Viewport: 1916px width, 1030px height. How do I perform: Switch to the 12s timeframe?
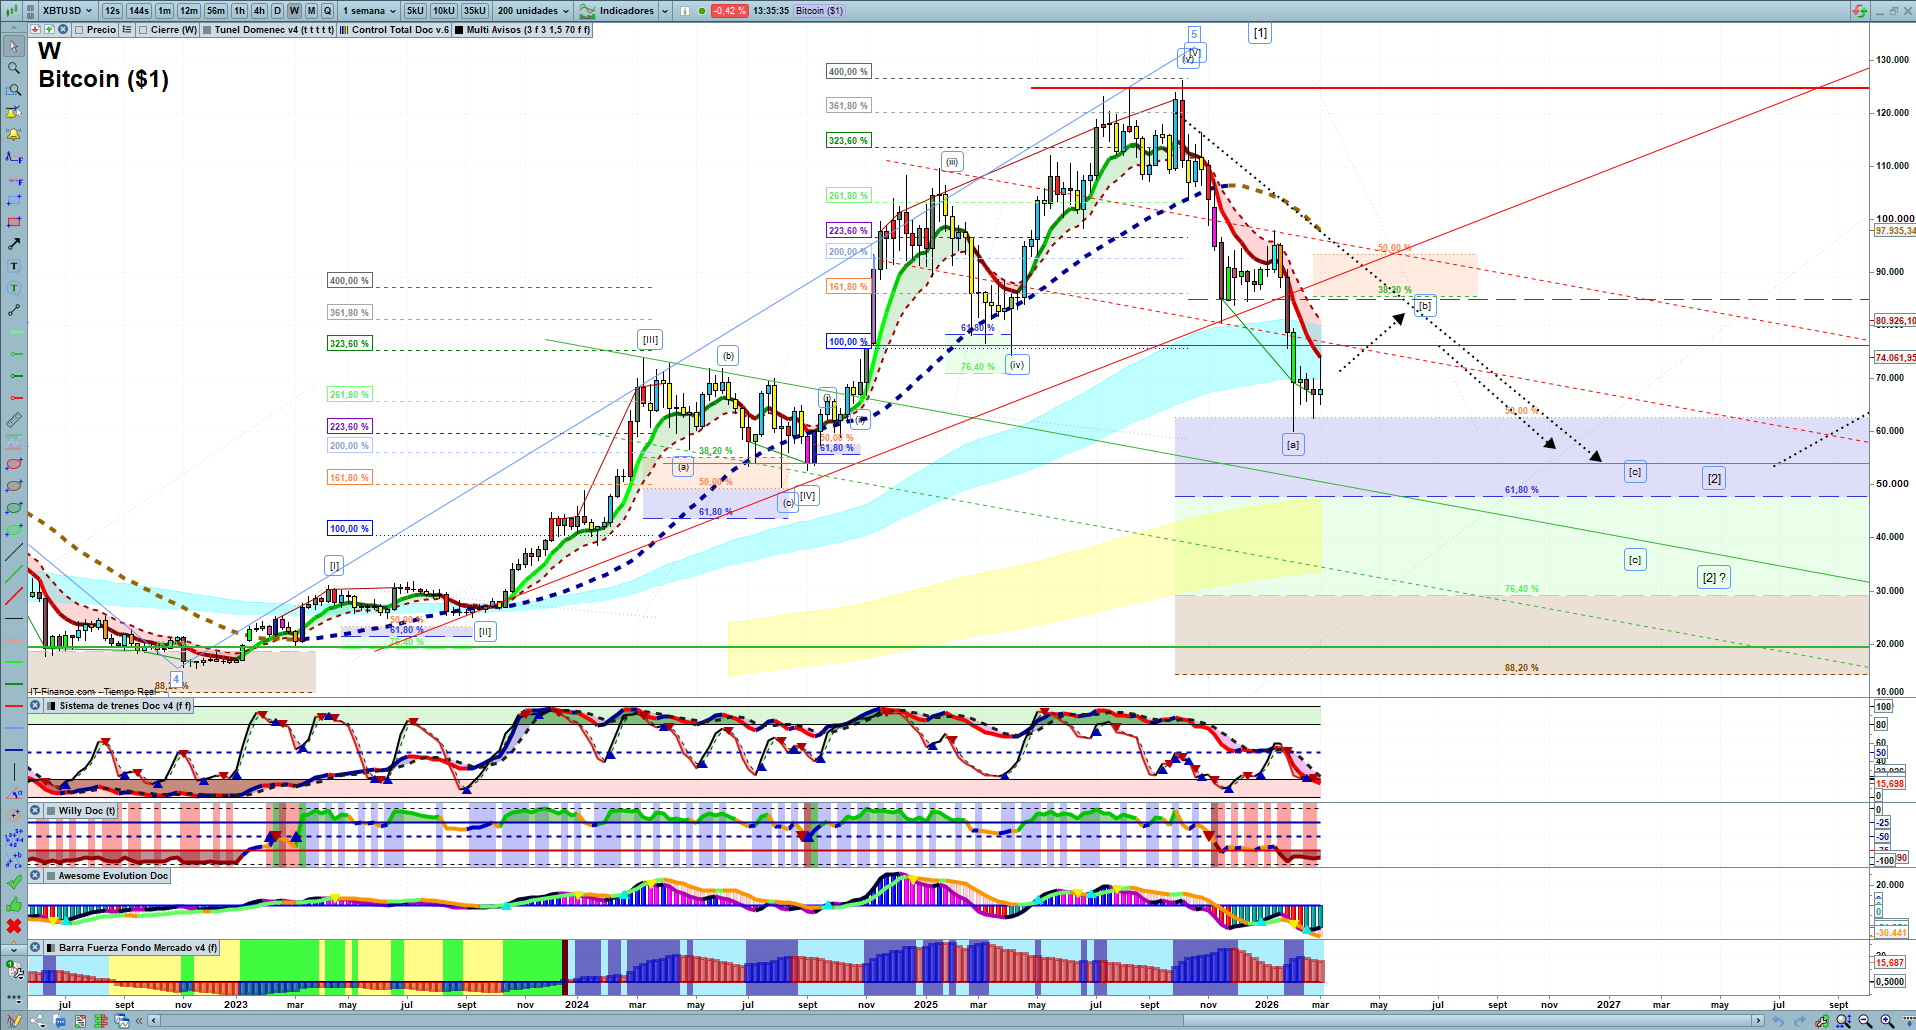112,11
